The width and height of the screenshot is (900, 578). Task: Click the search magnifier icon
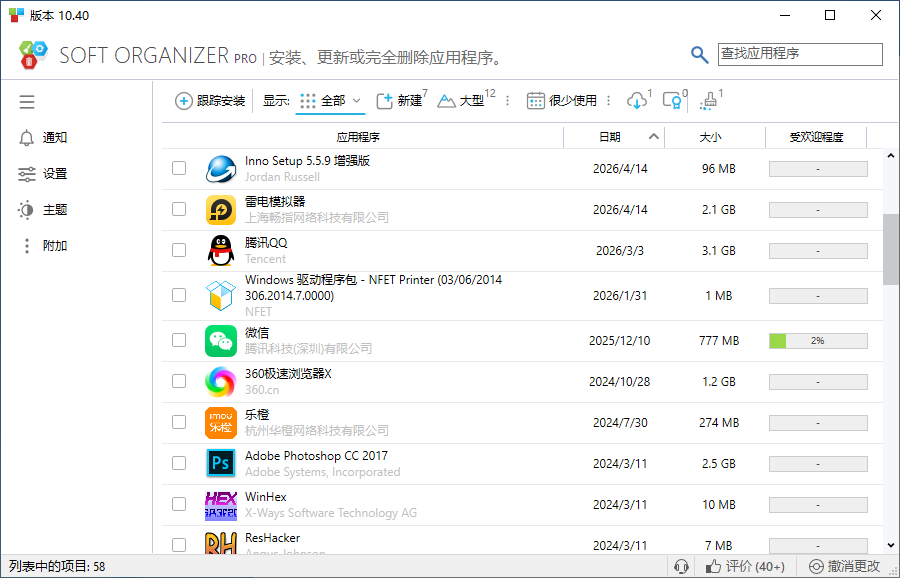(x=700, y=55)
